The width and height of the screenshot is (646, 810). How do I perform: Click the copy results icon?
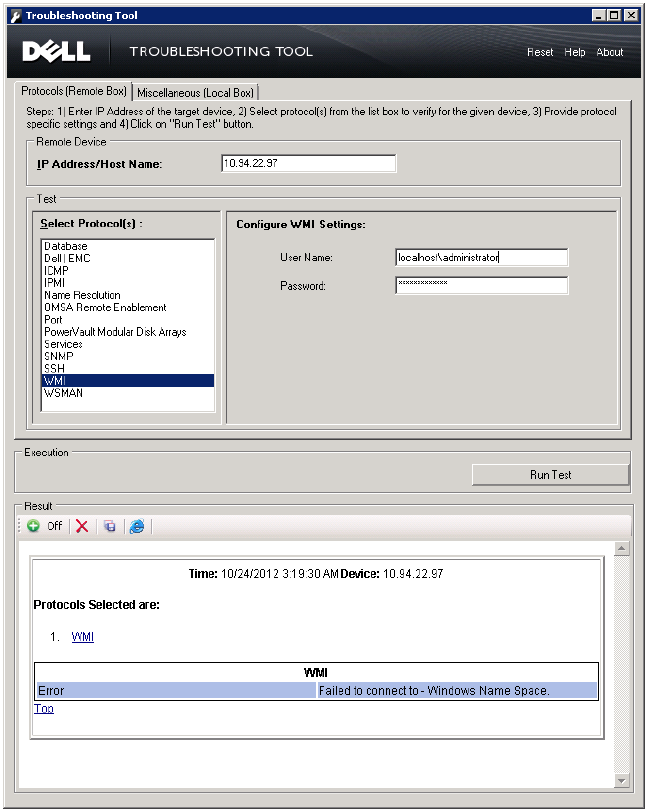(109, 526)
